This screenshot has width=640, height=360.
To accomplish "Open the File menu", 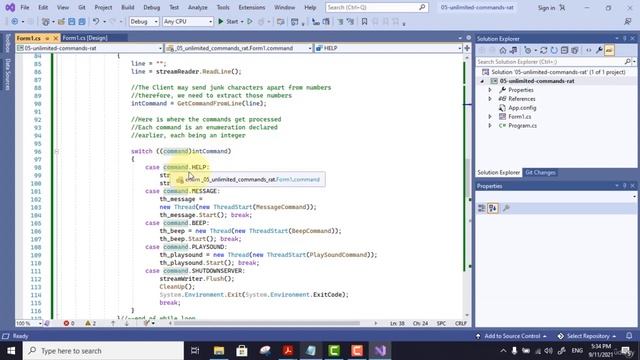I will (x=25, y=8).
